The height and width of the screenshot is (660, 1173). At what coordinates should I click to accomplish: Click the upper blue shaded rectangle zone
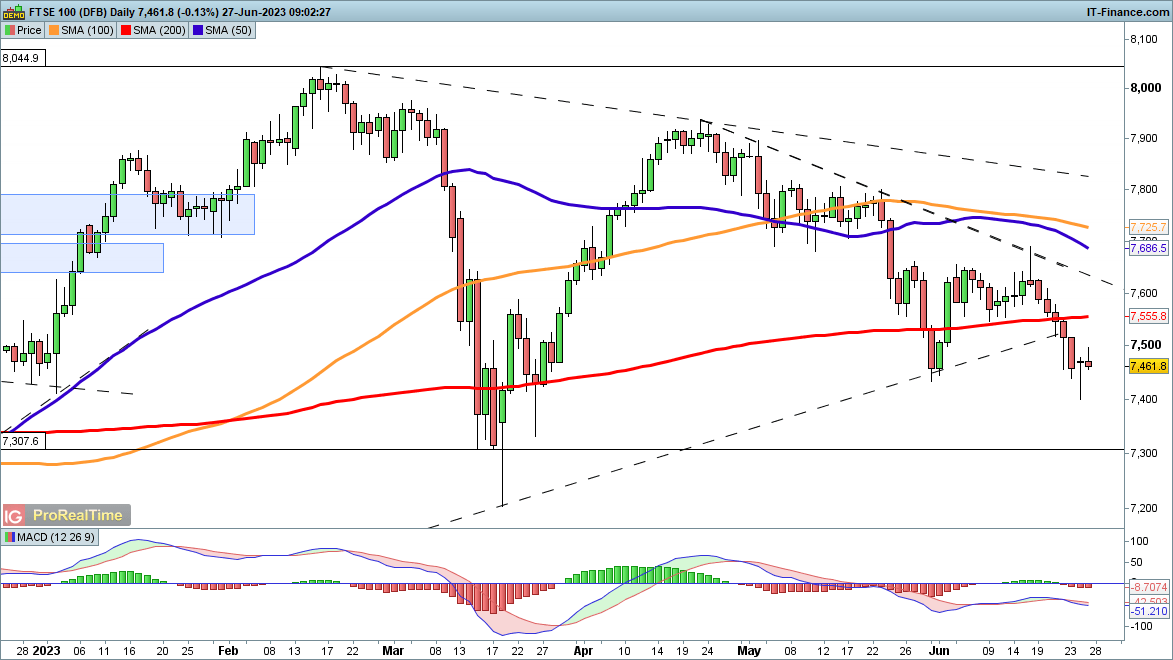tap(127, 214)
